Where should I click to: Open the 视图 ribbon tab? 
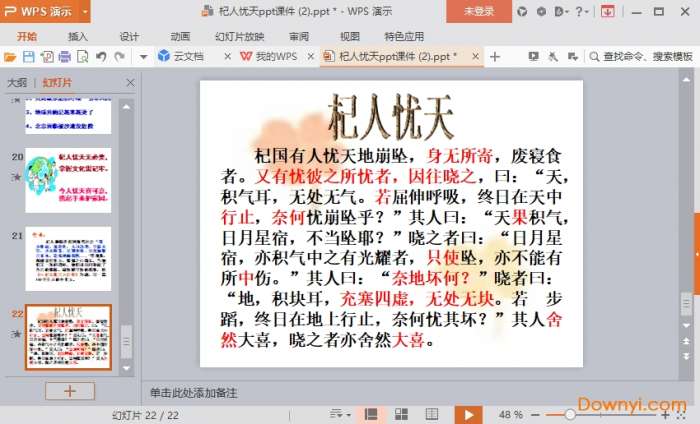(x=350, y=37)
